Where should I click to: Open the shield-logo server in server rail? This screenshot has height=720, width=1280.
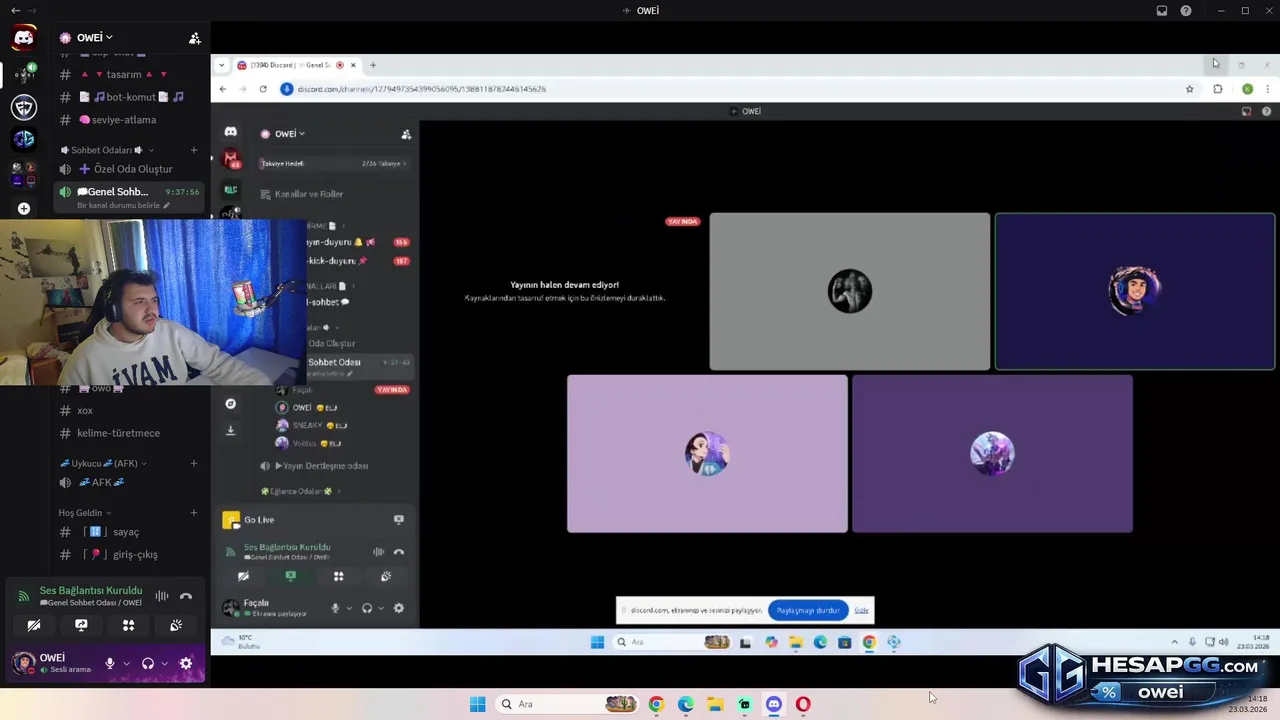coord(24,107)
